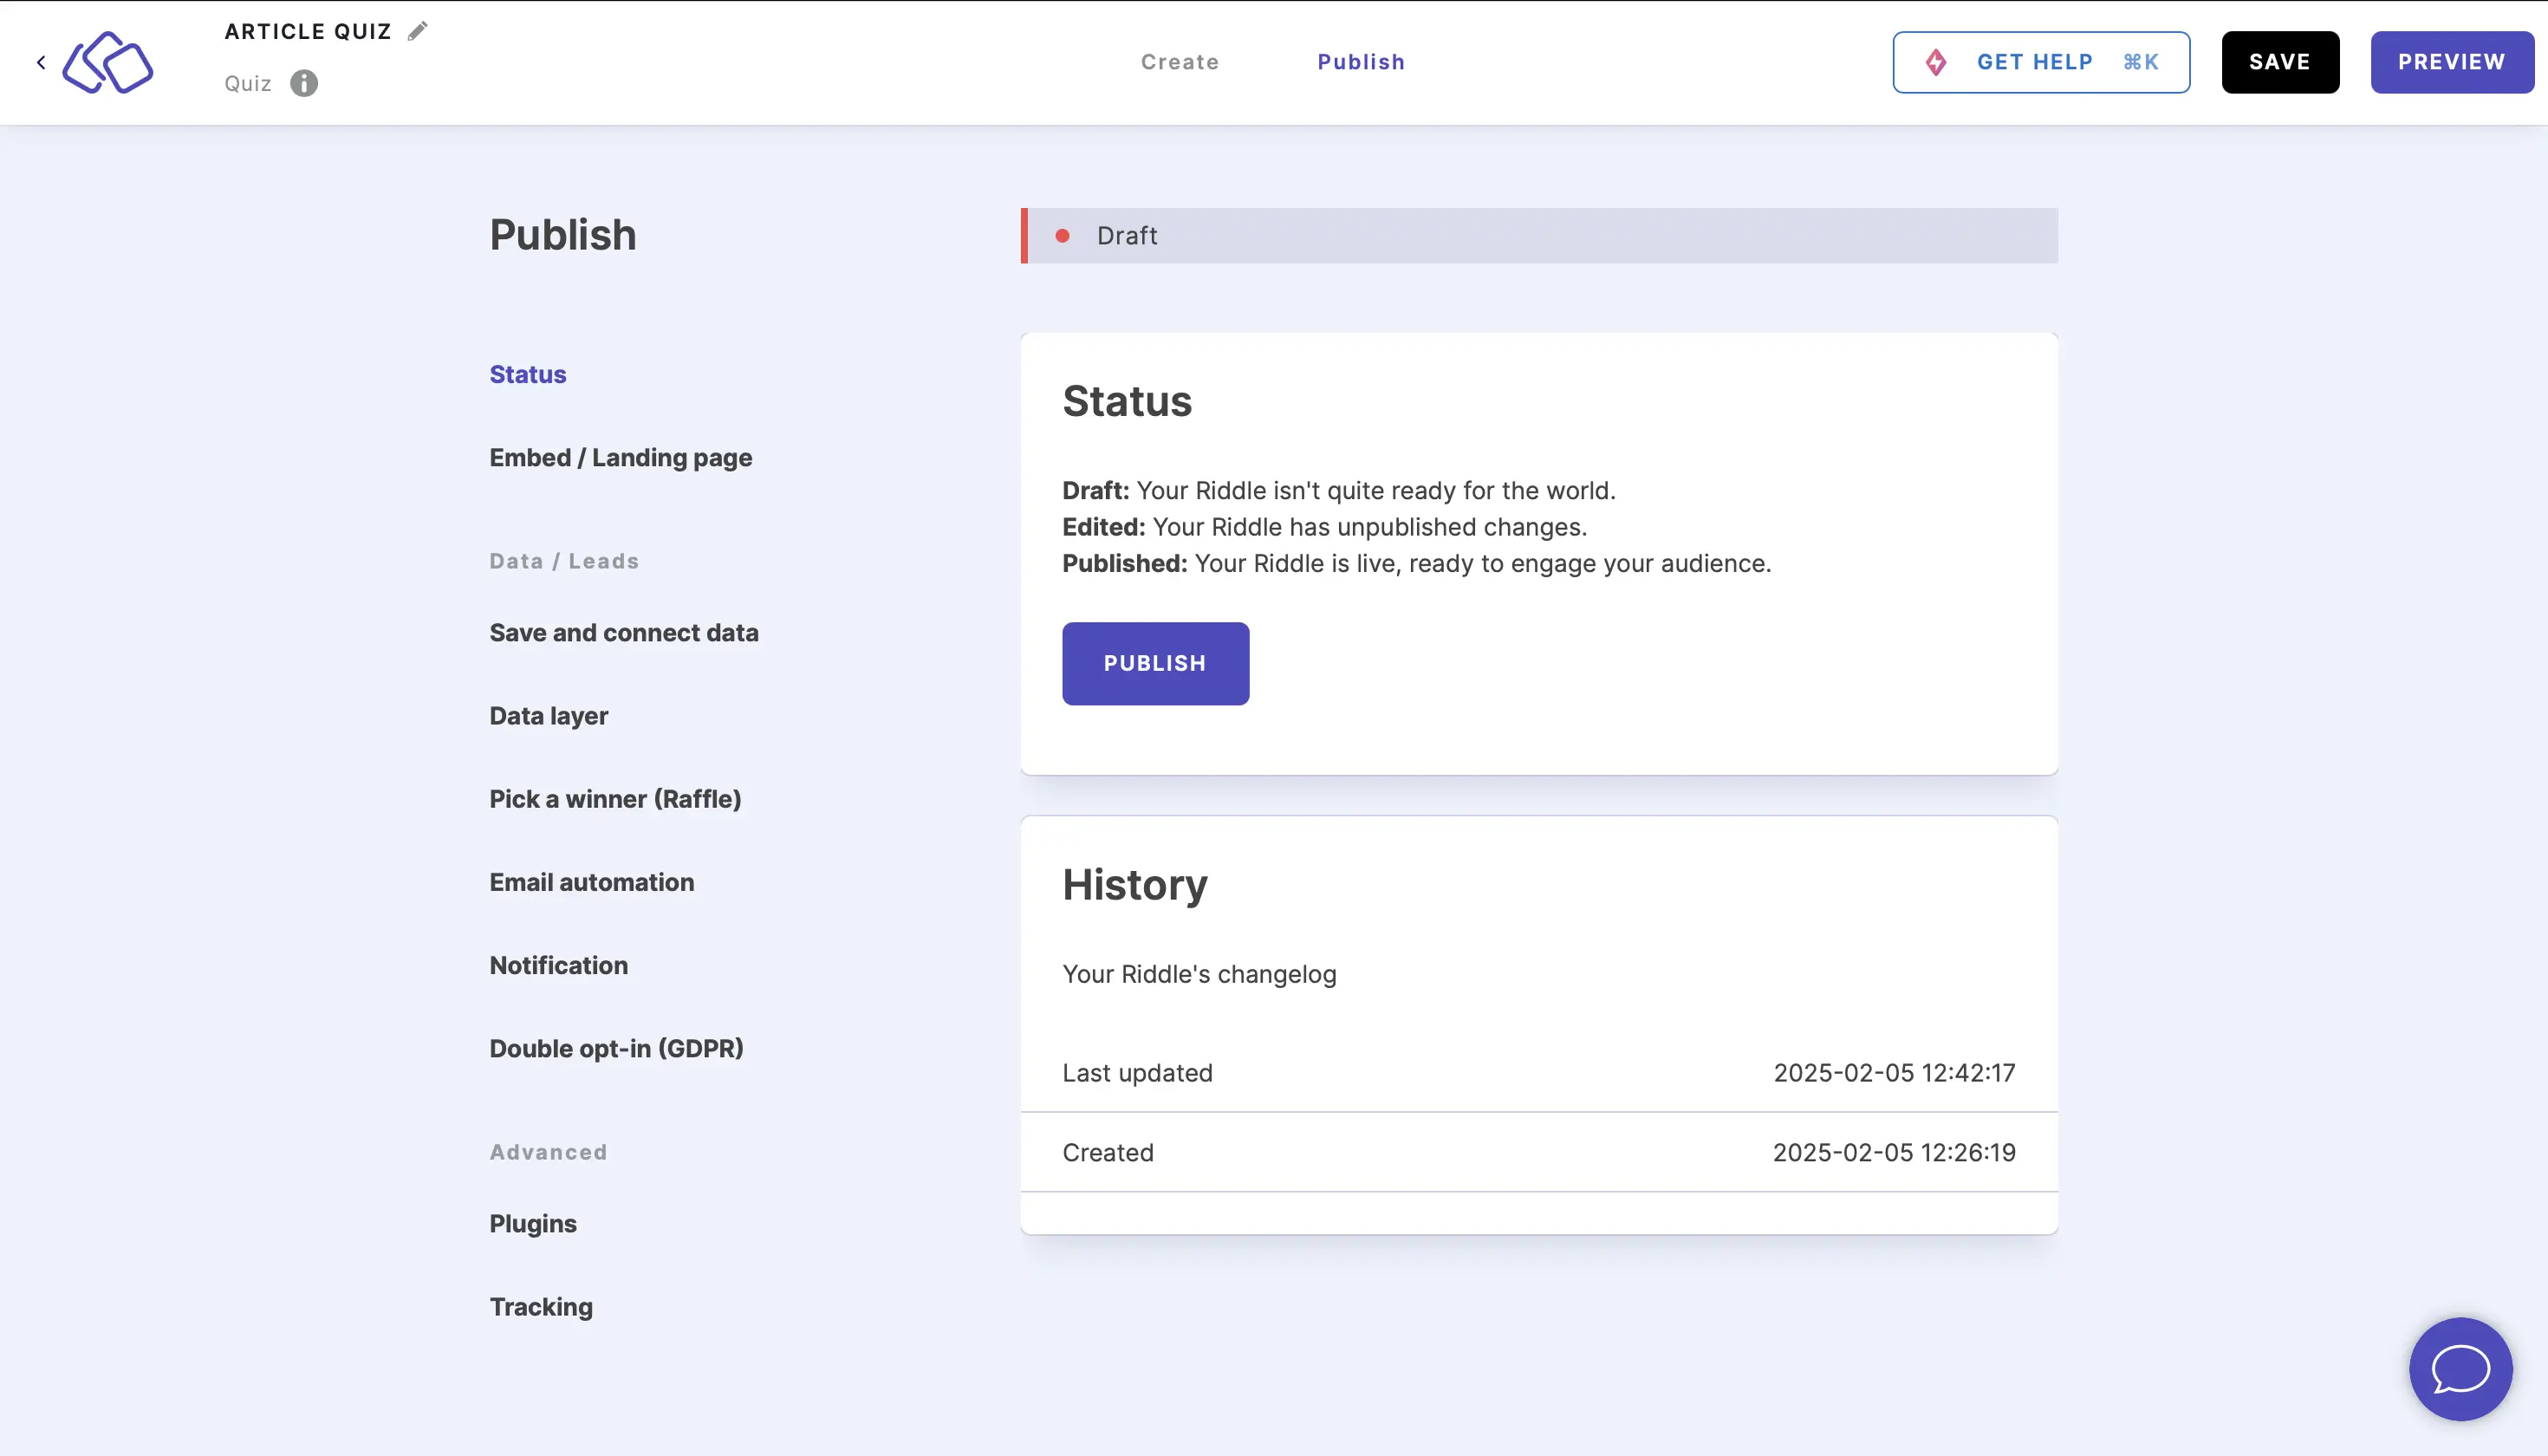Navigate to Save and connect data section

[623, 632]
